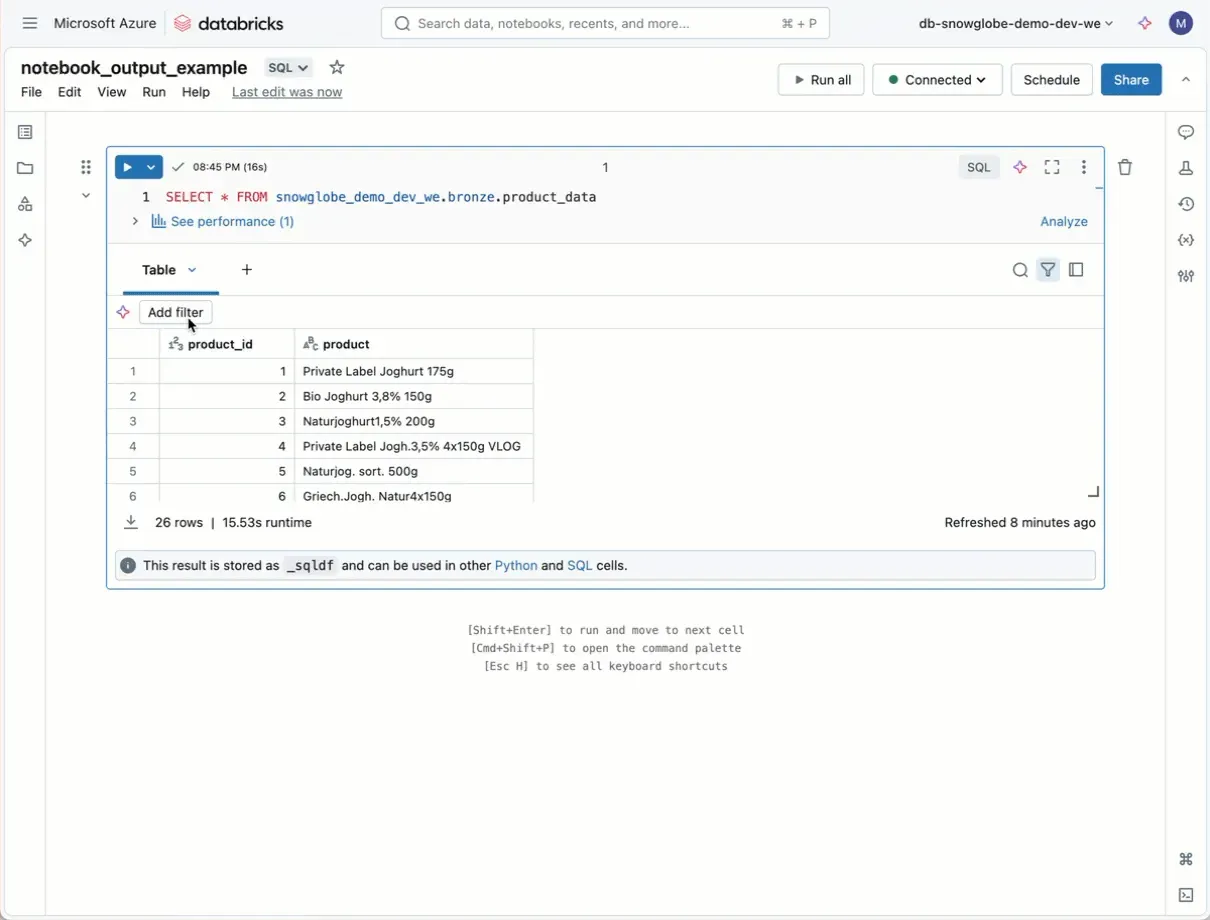The height and width of the screenshot is (920, 1210).
Task: Run the cell with play button
Action: (128, 167)
